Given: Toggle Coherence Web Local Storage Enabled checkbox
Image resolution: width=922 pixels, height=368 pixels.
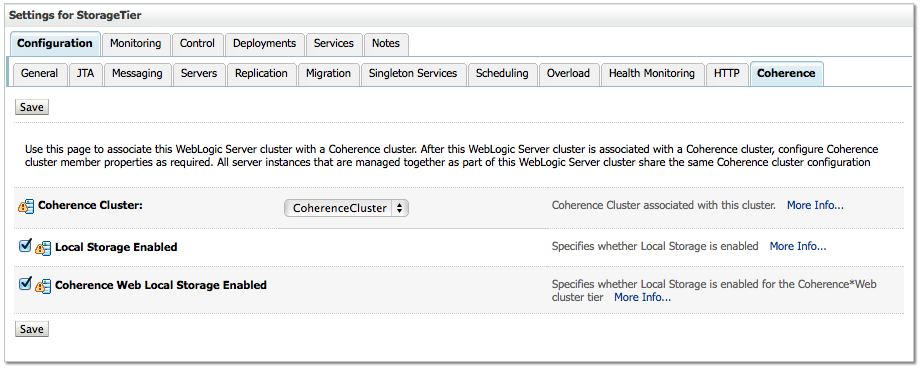Looking at the screenshot, I should tap(25, 284).
